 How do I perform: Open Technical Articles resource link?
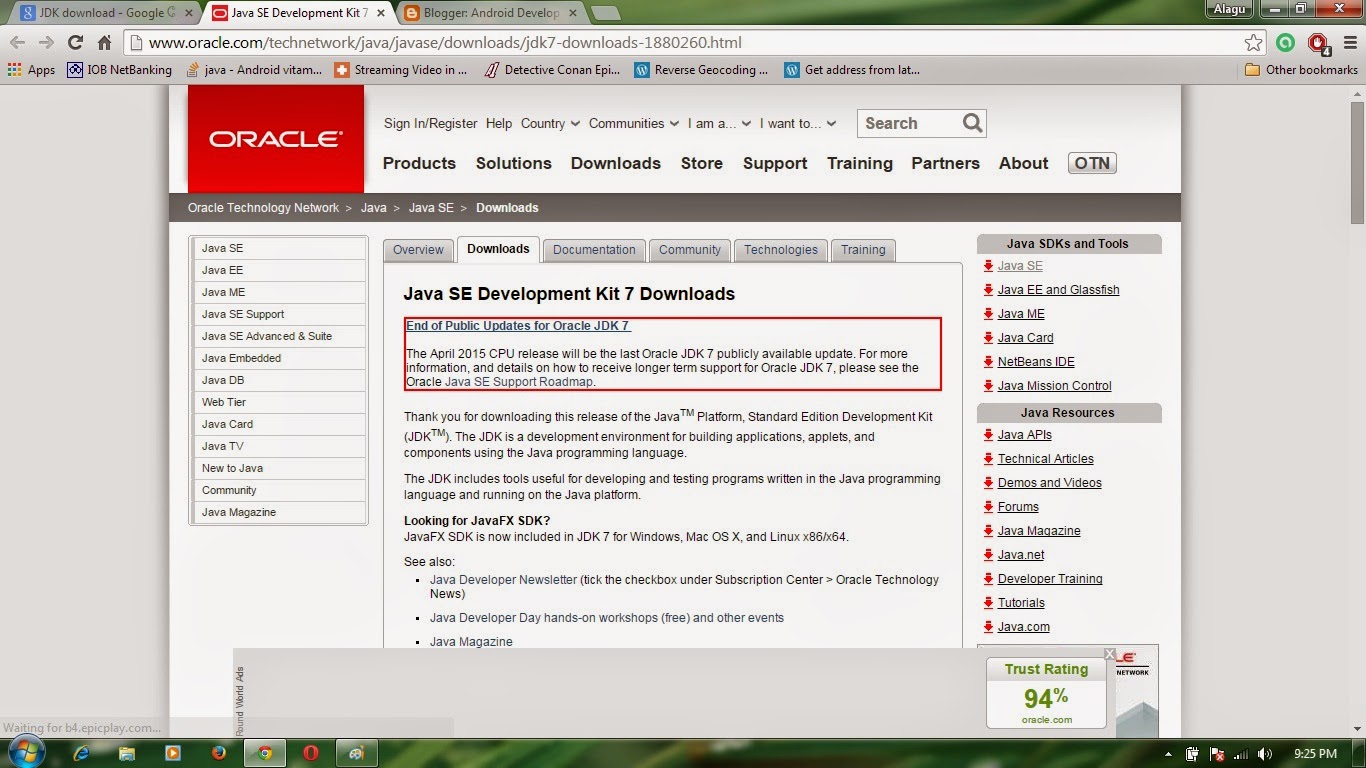click(x=1045, y=459)
